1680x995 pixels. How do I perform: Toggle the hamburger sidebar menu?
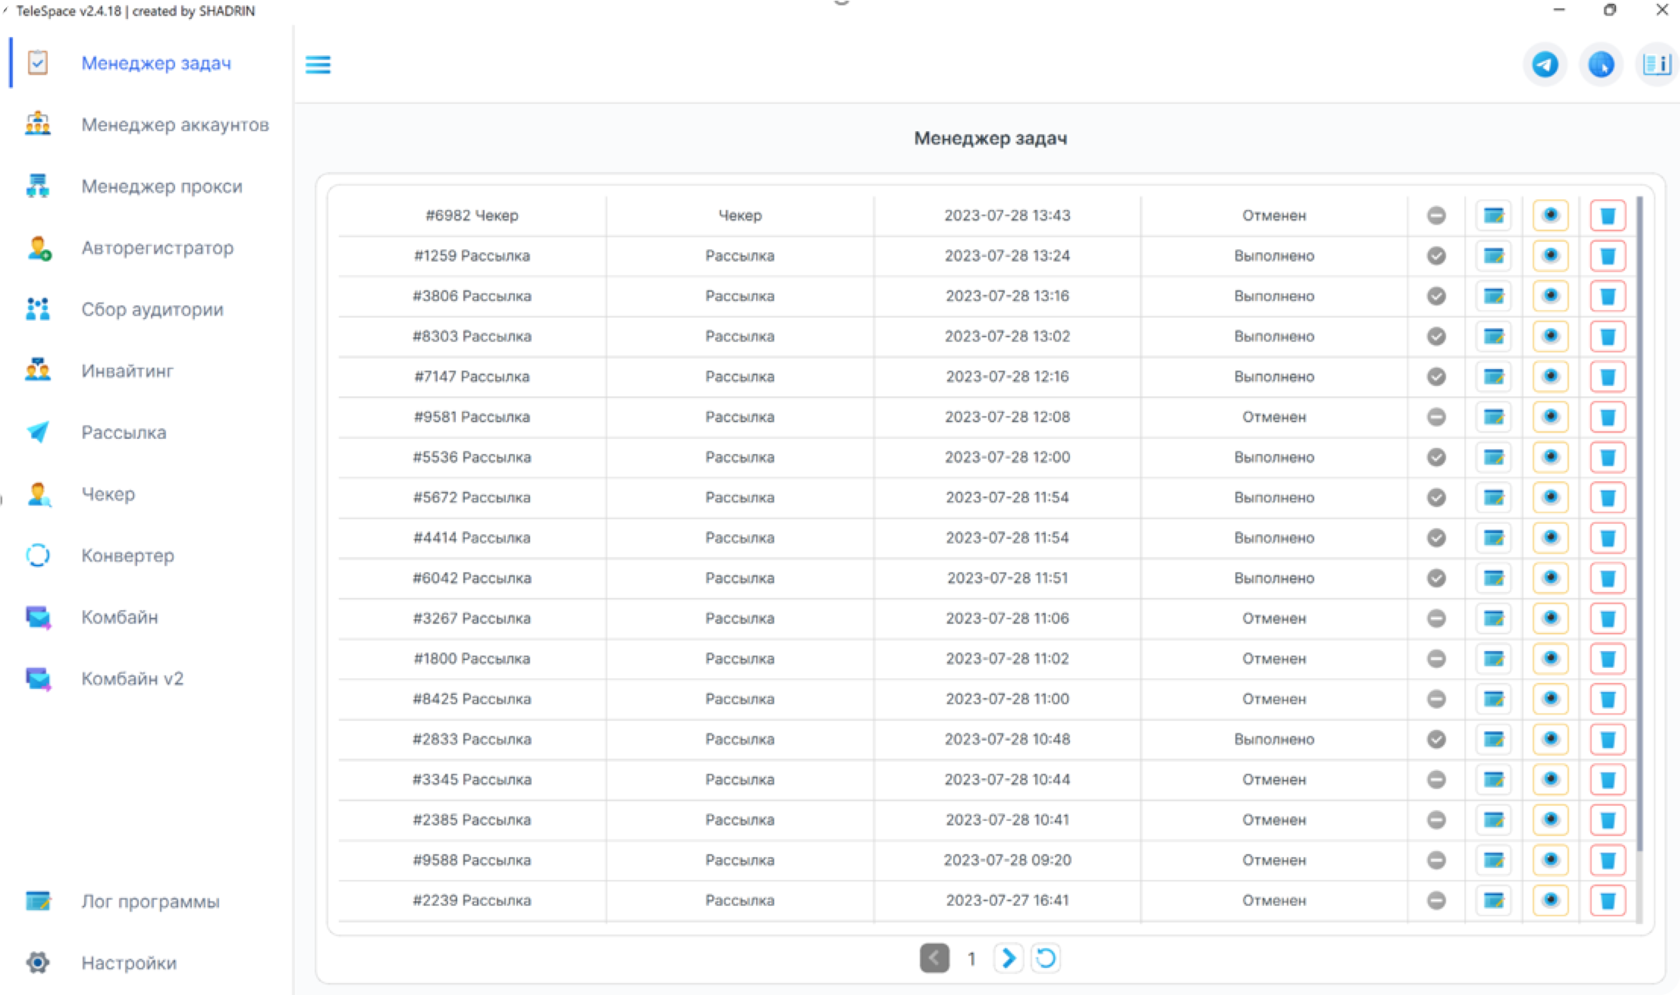coord(318,65)
